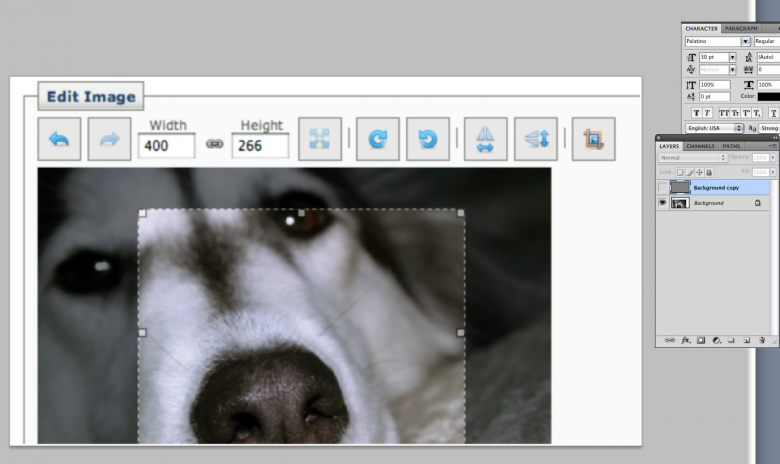The height and width of the screenshot is (464, 780).
Task: Switch to the Channels tab
Action: tap(700, 146)
